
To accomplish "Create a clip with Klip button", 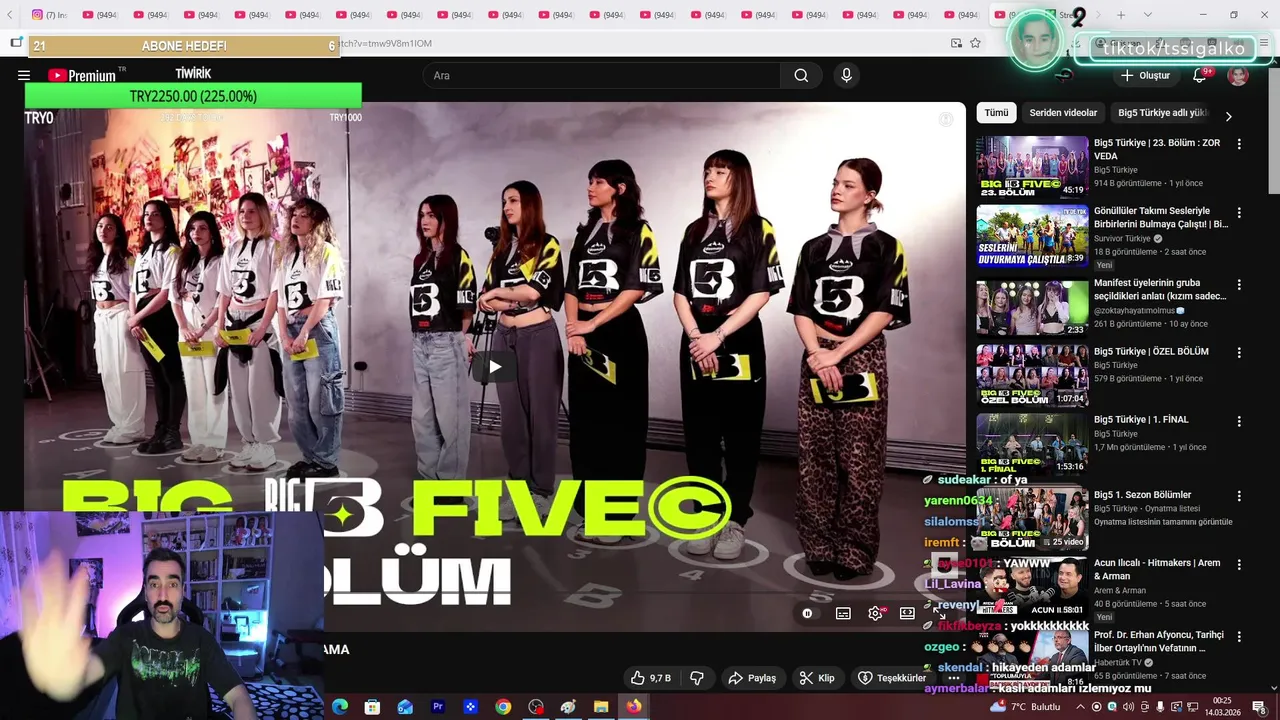I will pos(817,678).
